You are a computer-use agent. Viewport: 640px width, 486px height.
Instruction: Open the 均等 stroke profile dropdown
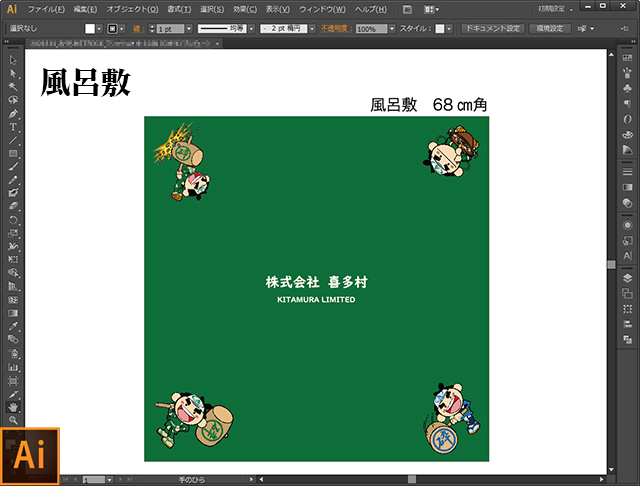[x=251, y=29]
